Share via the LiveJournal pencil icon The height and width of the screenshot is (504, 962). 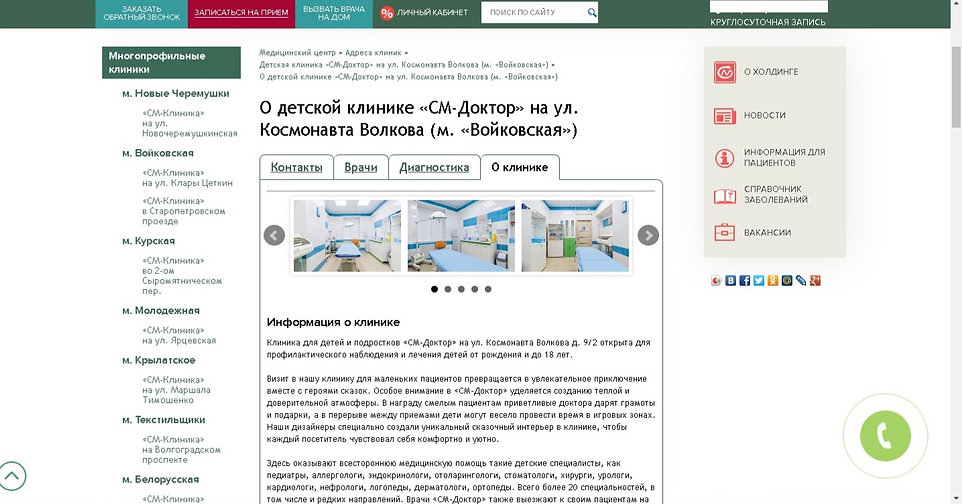click(801, 281)
